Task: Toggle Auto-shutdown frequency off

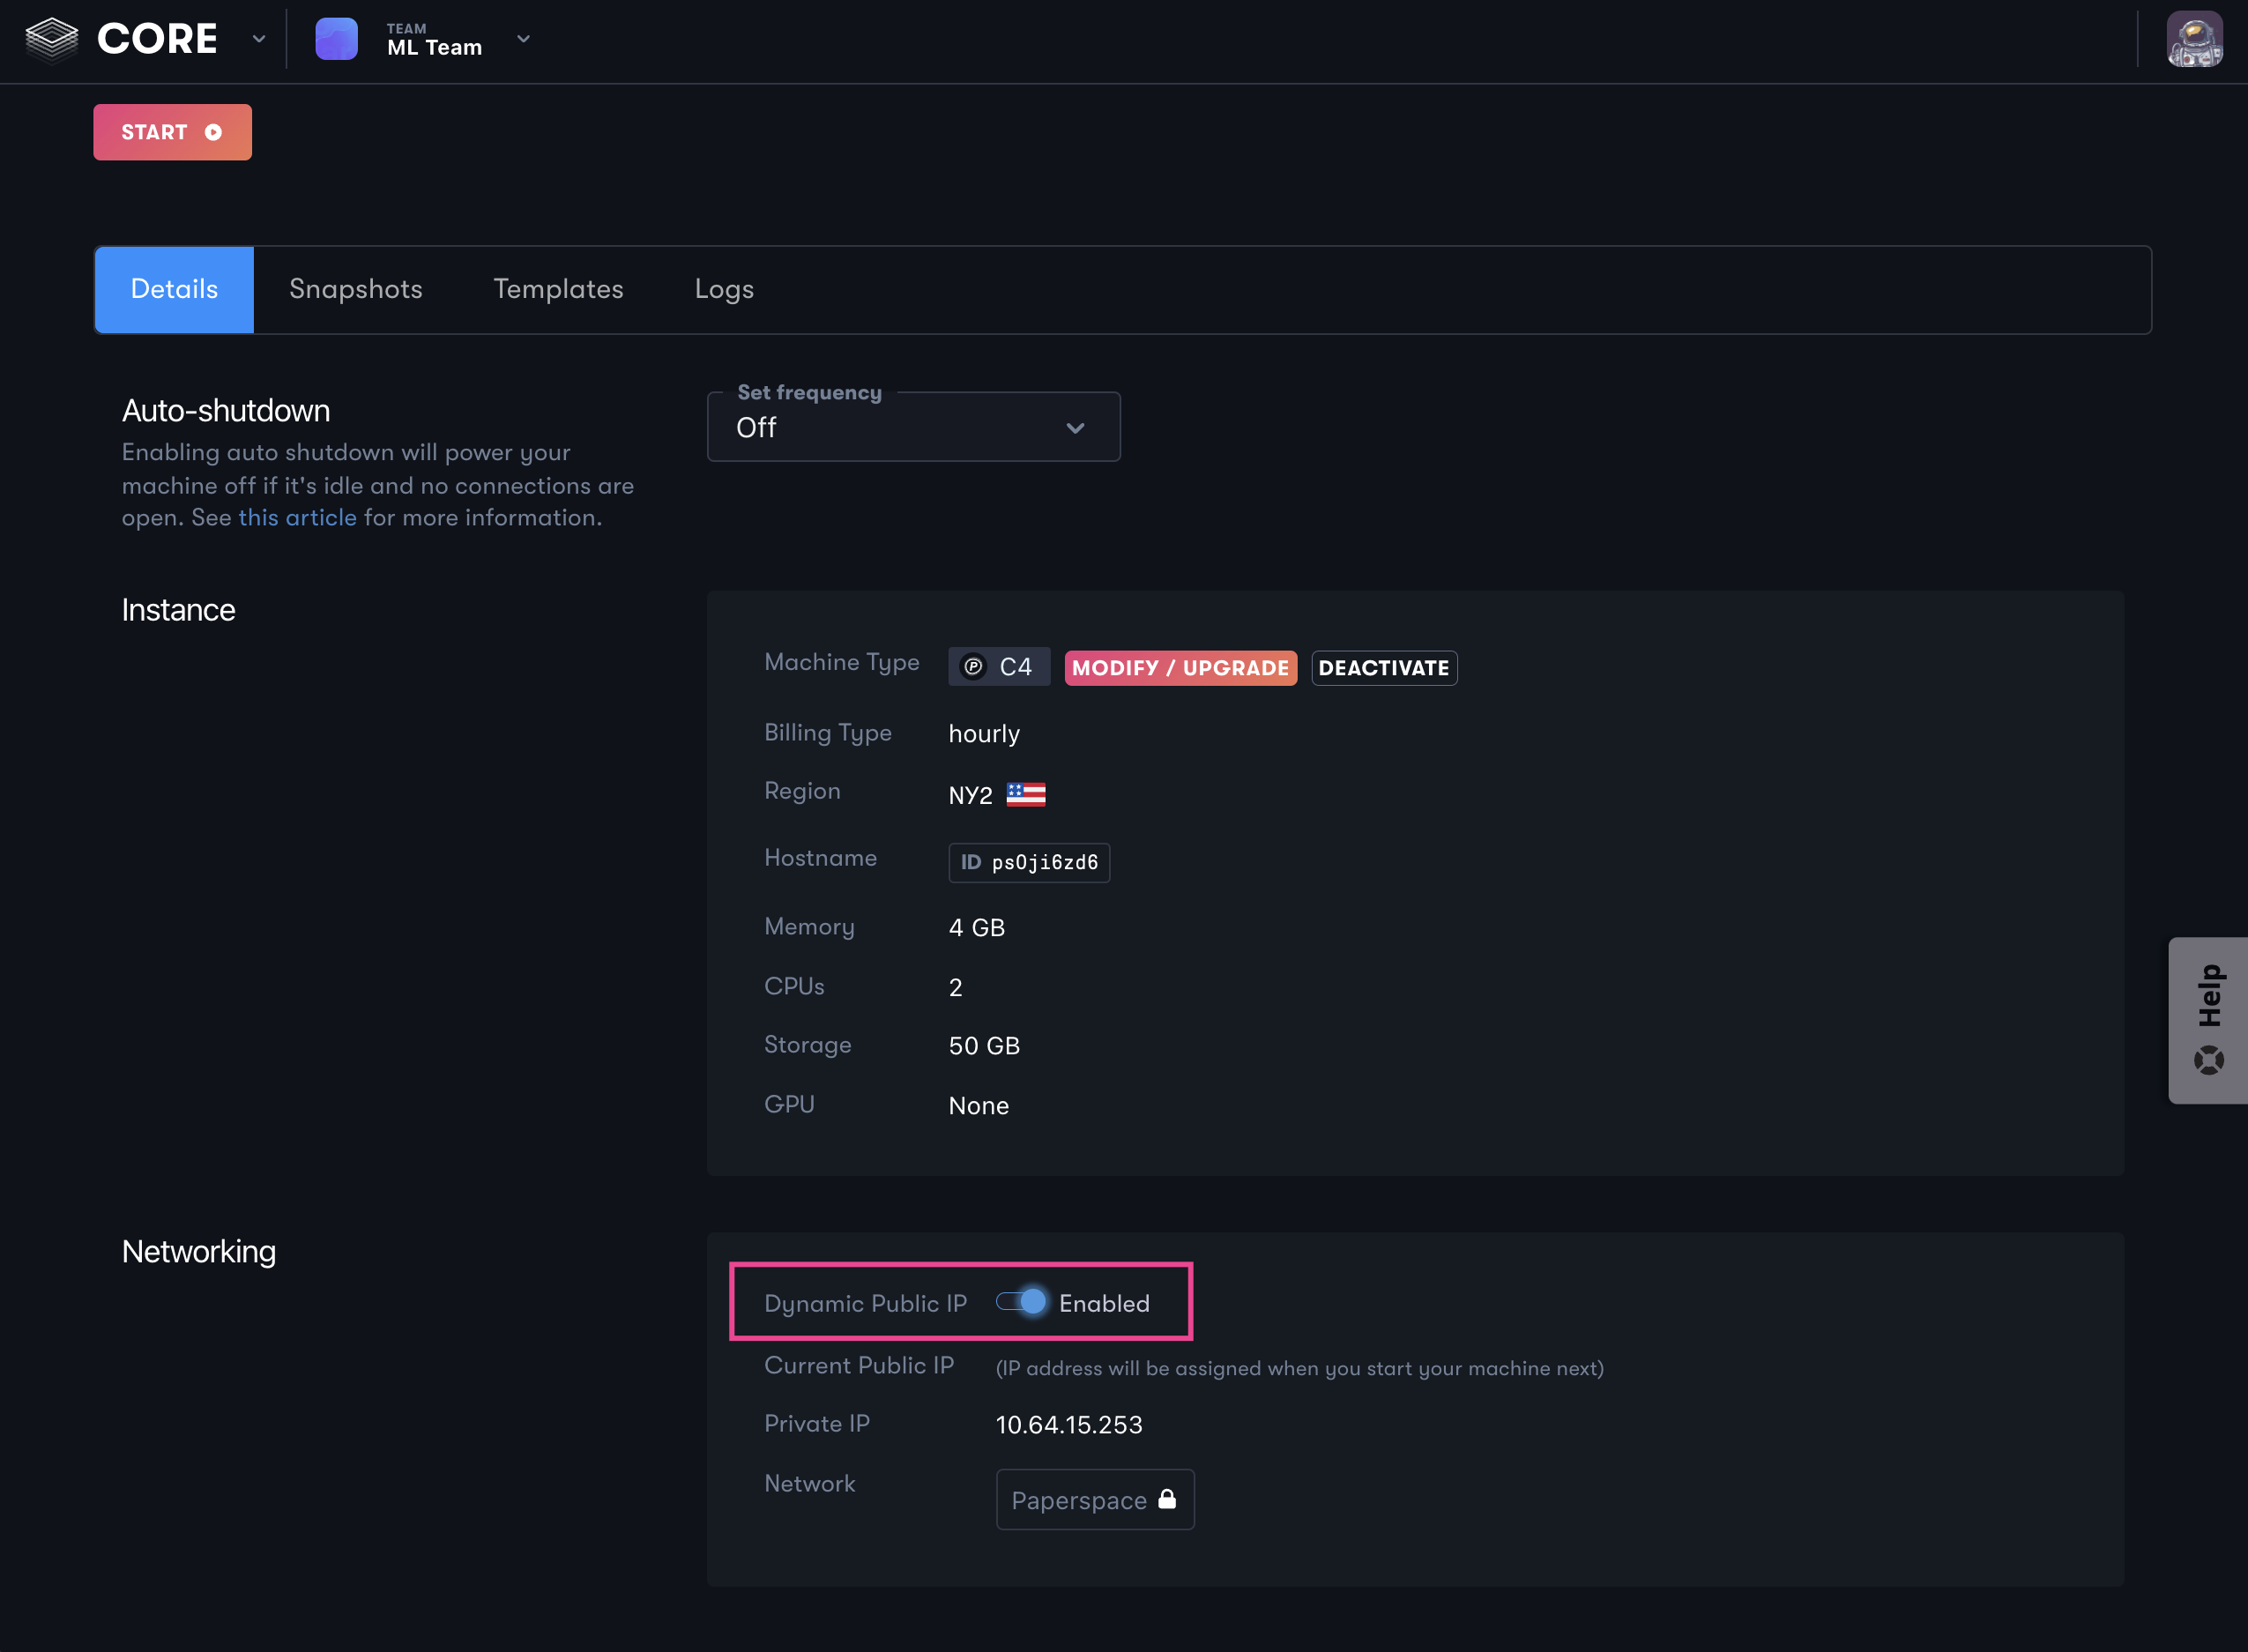Action: pos(911,426)
